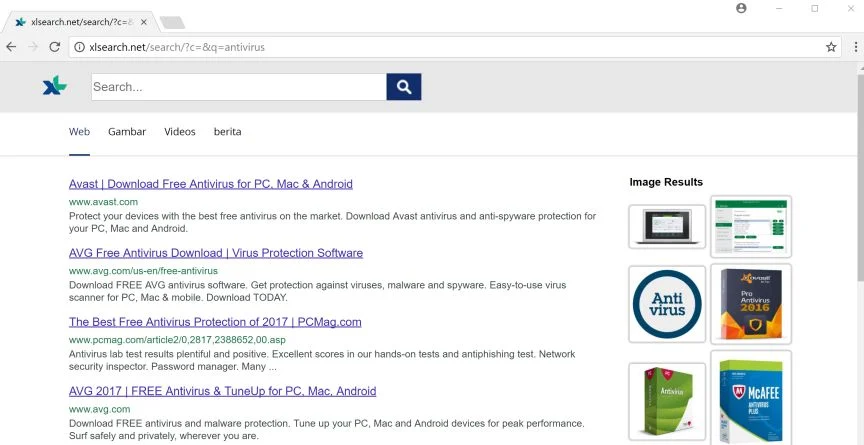This screenshot has width=864, height=445.
Task: Click the Image Results heading
Action: pos(666,182)
